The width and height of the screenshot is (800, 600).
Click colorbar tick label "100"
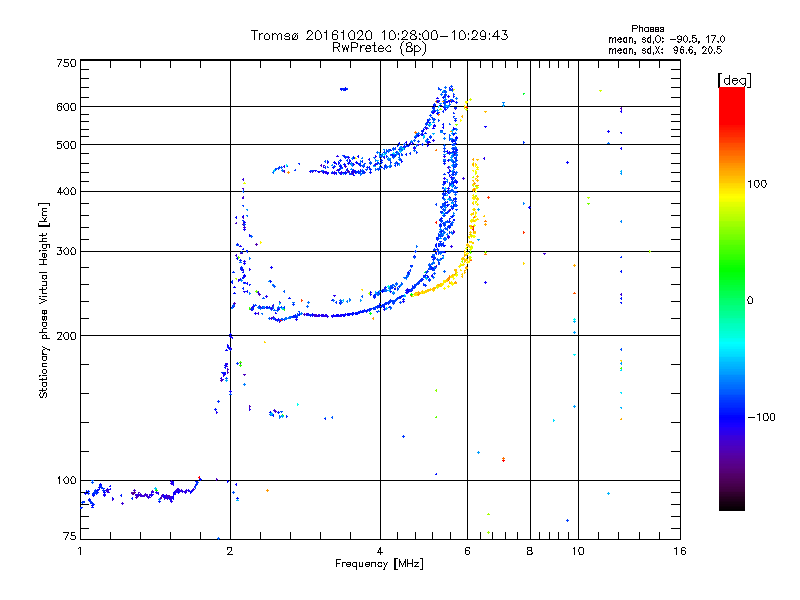click(x=757, y=184)
